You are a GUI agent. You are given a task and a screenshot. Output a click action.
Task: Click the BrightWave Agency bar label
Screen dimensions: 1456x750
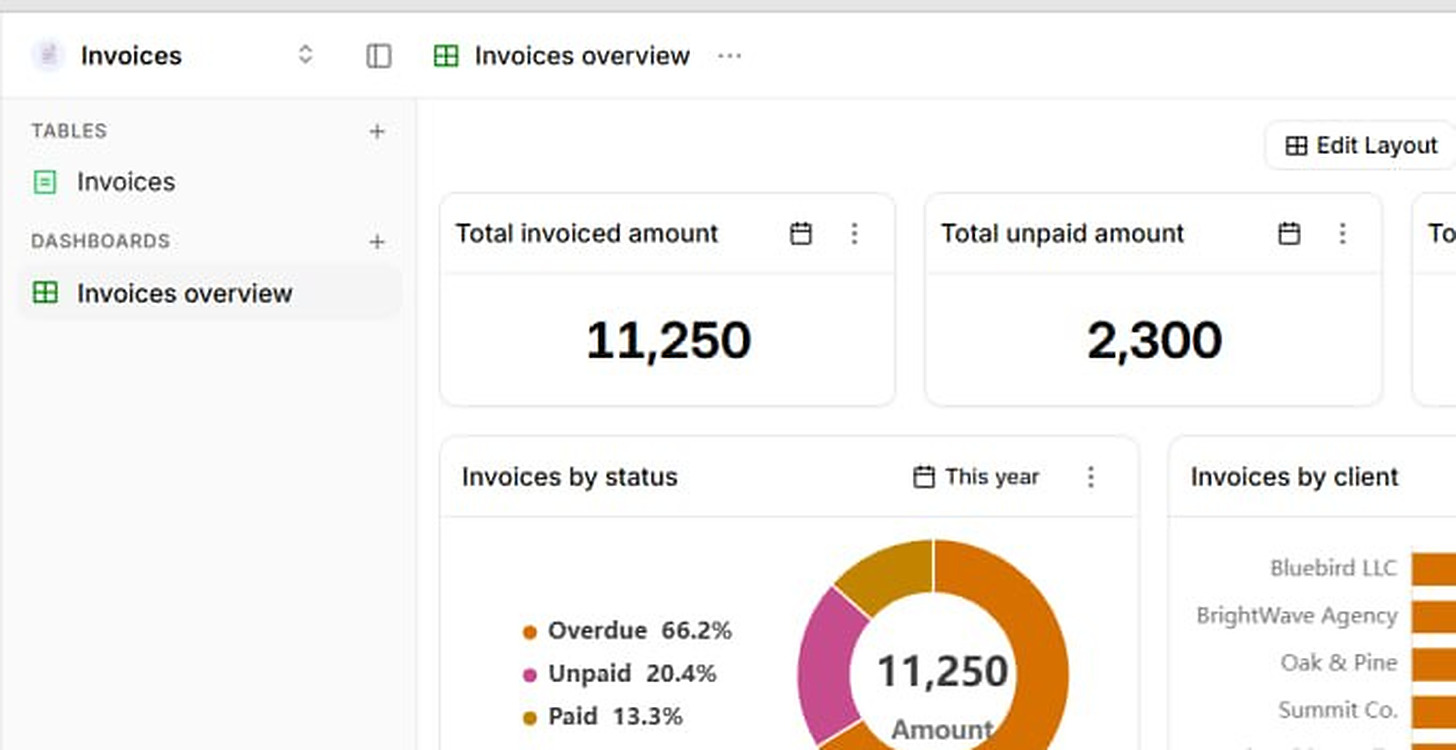(x=1297, y=616)
